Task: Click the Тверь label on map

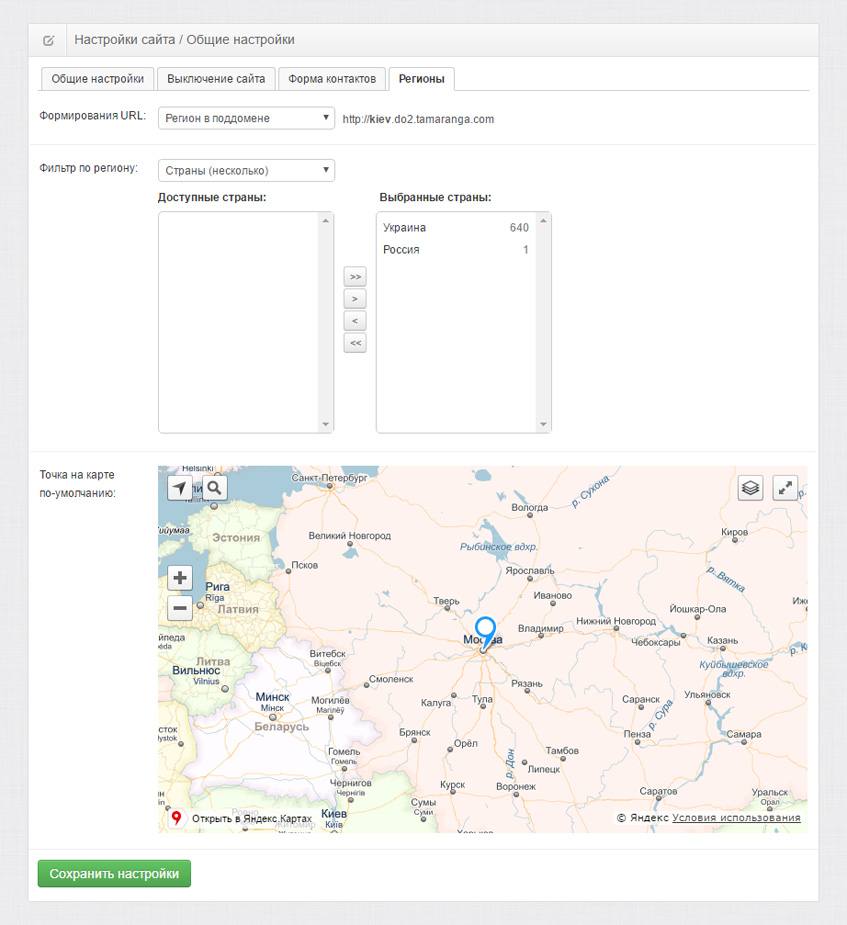Action: click(x=447, y=601)
